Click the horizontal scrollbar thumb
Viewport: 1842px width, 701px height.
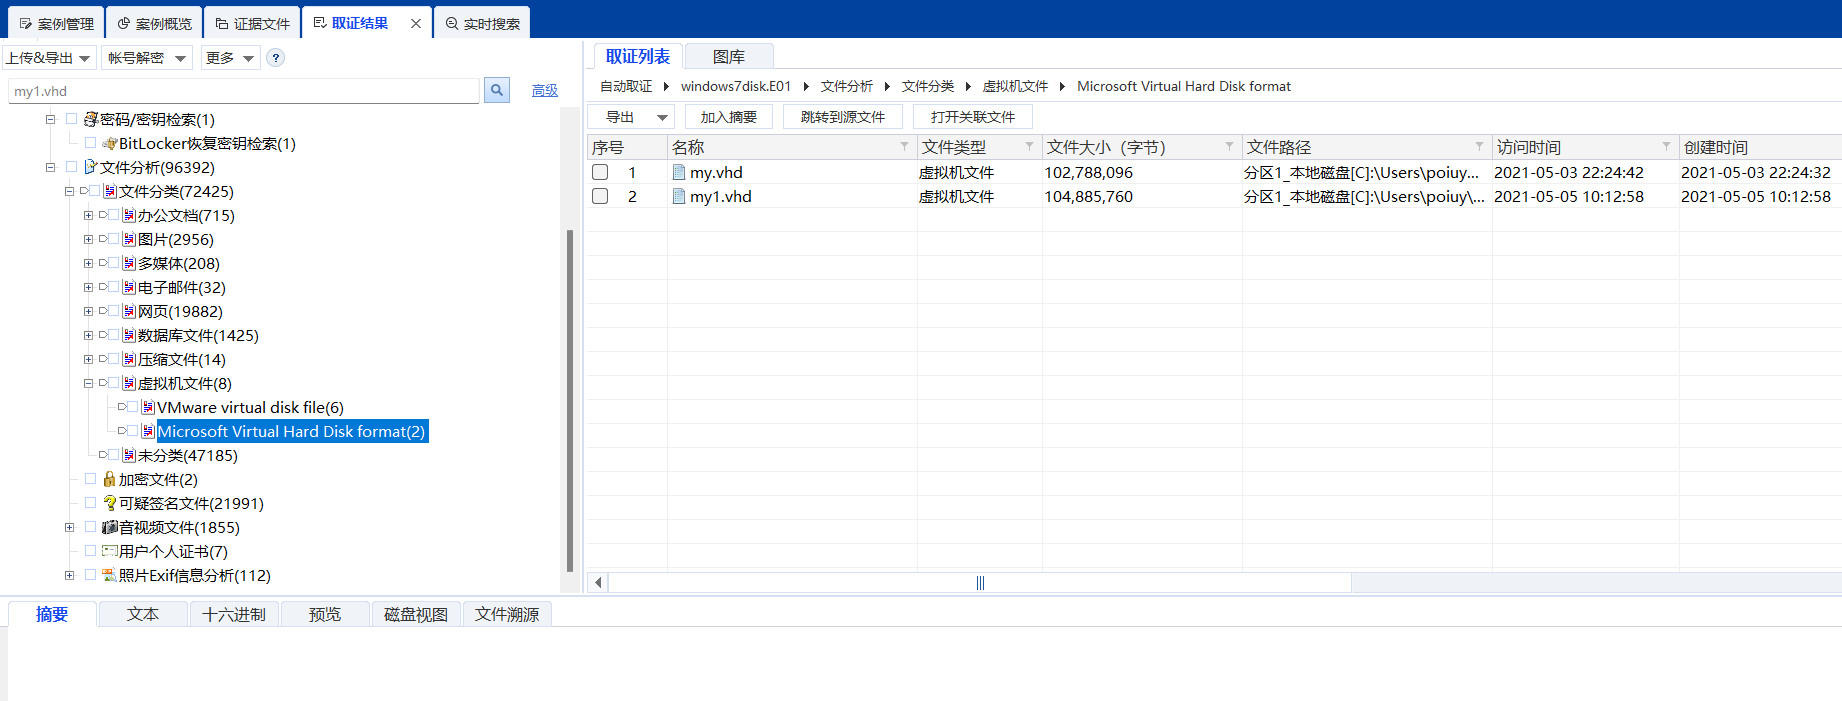(980, 582)
